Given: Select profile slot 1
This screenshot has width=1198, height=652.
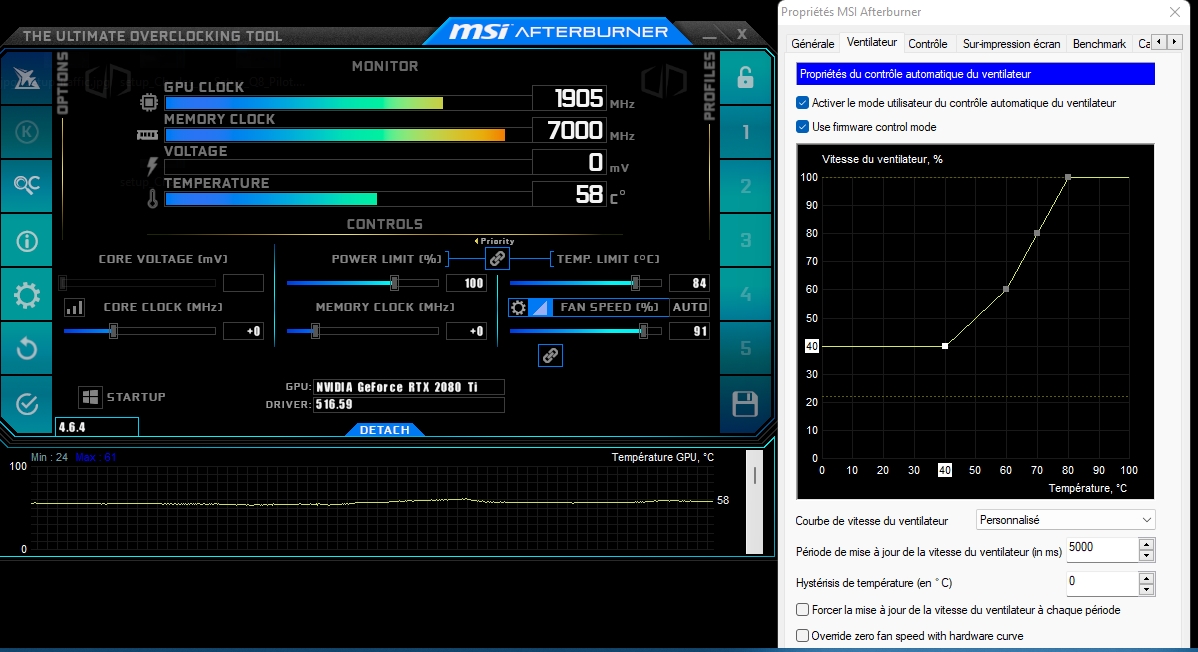Looking at the screenshot, I should pyautogui.click(x=746, y=132).
